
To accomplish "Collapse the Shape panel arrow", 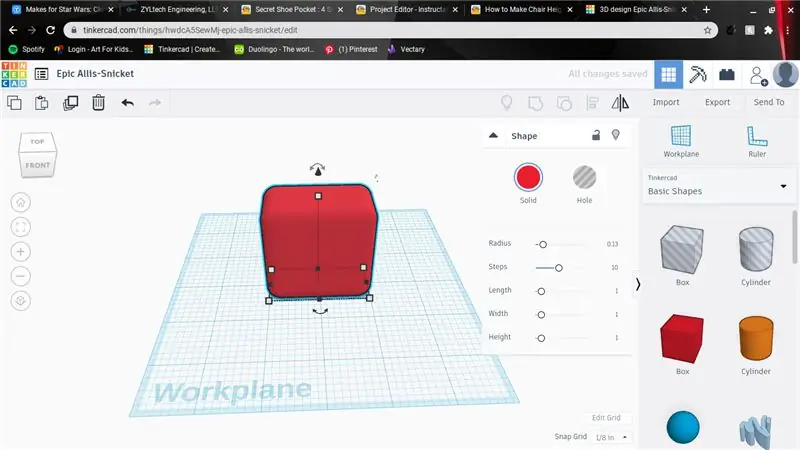I will click(493, 135).
